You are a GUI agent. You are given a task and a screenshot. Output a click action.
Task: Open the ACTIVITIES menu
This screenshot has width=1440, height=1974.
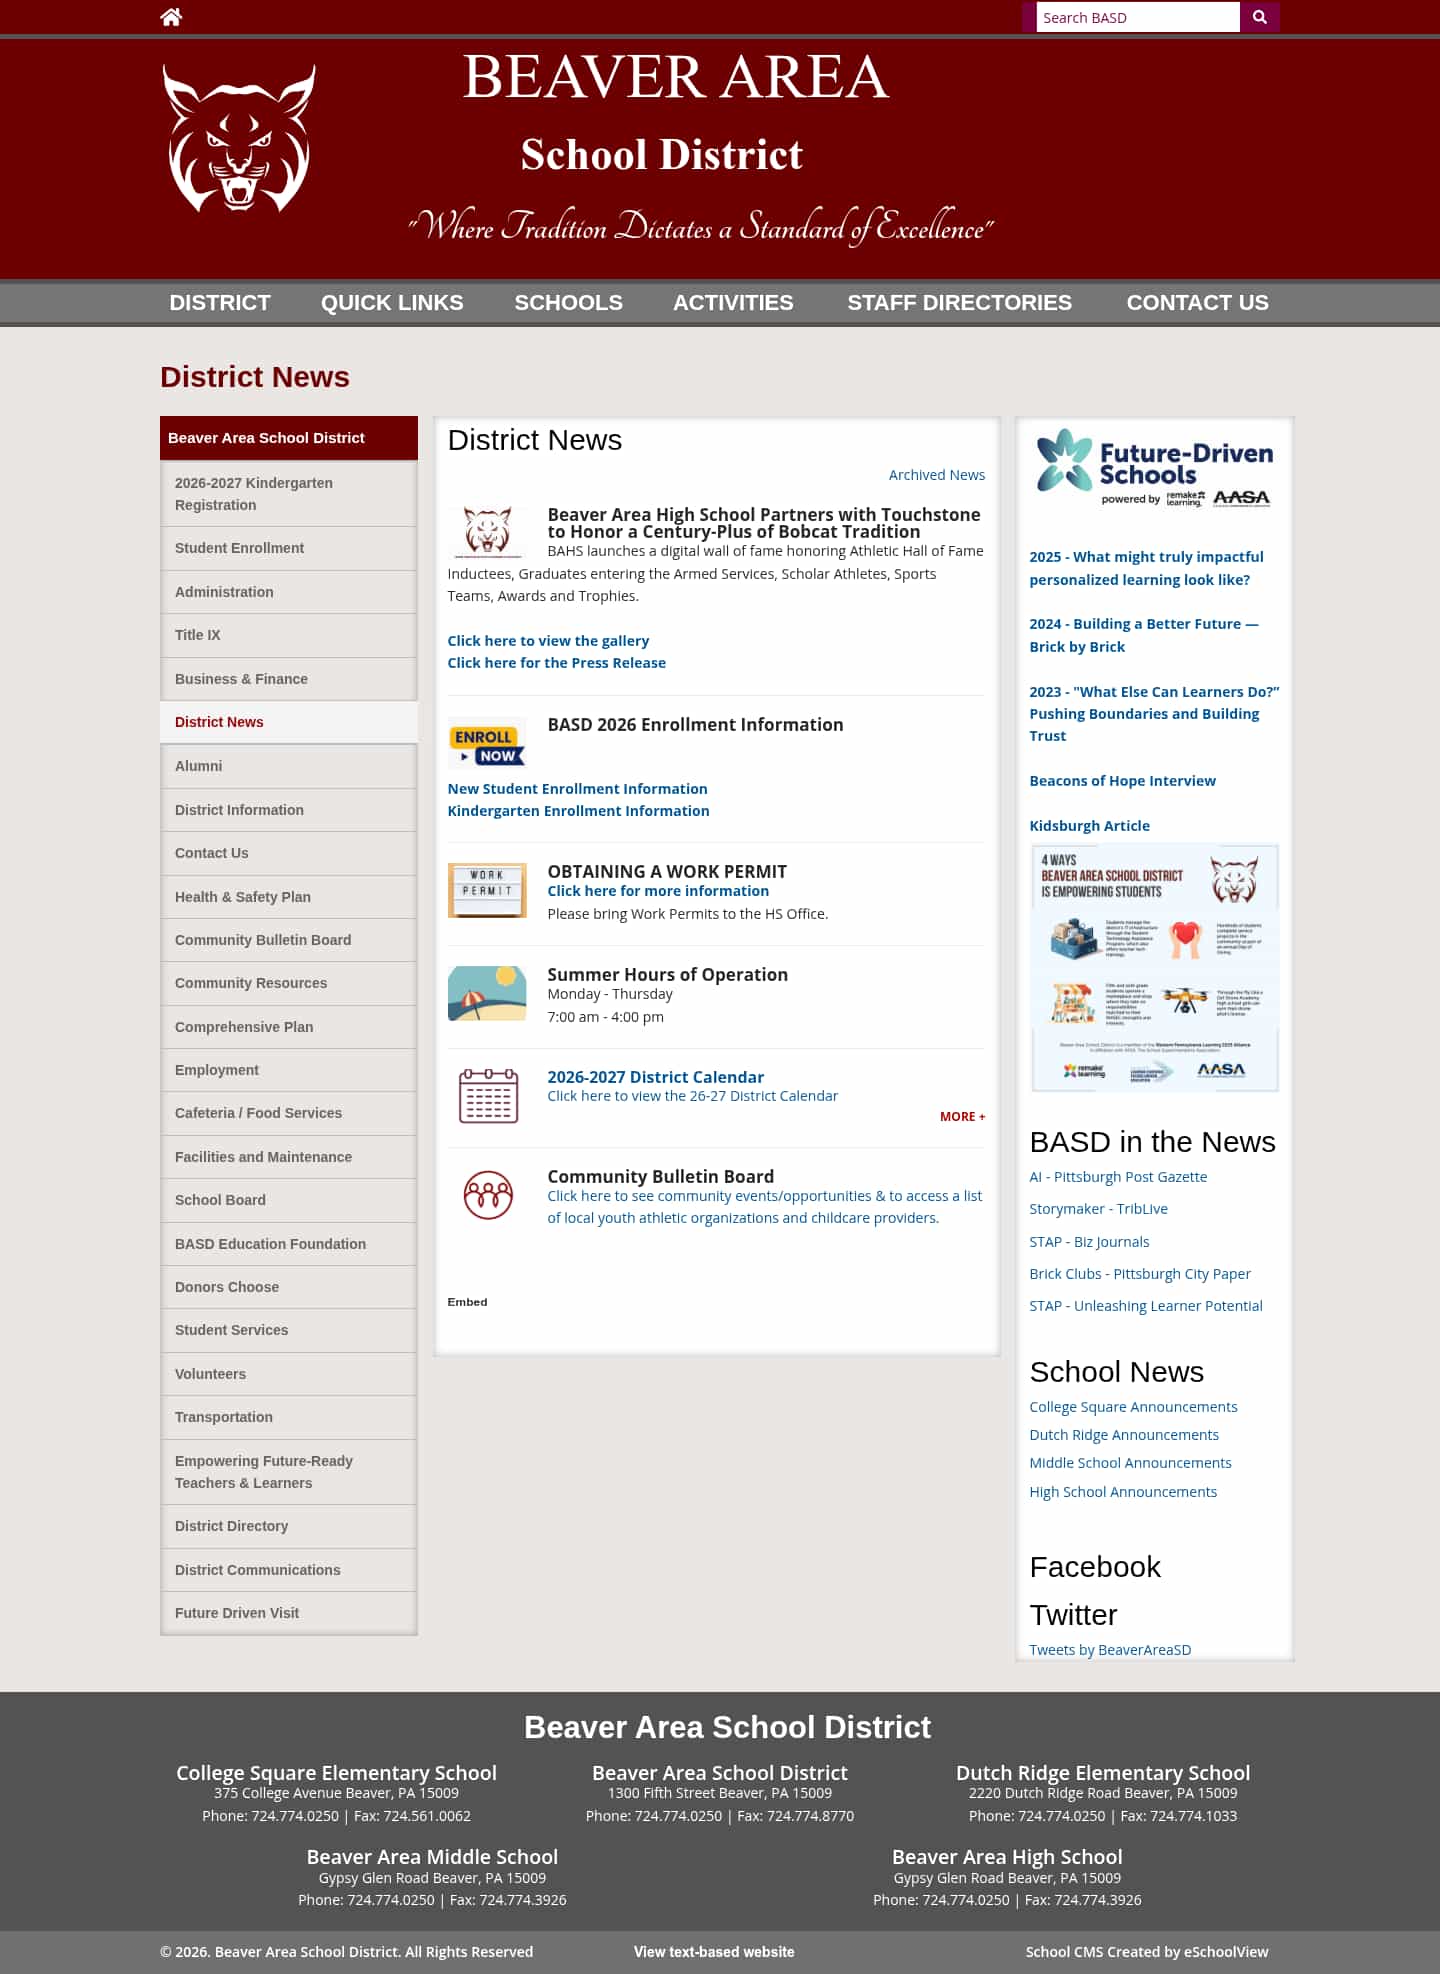733,303
